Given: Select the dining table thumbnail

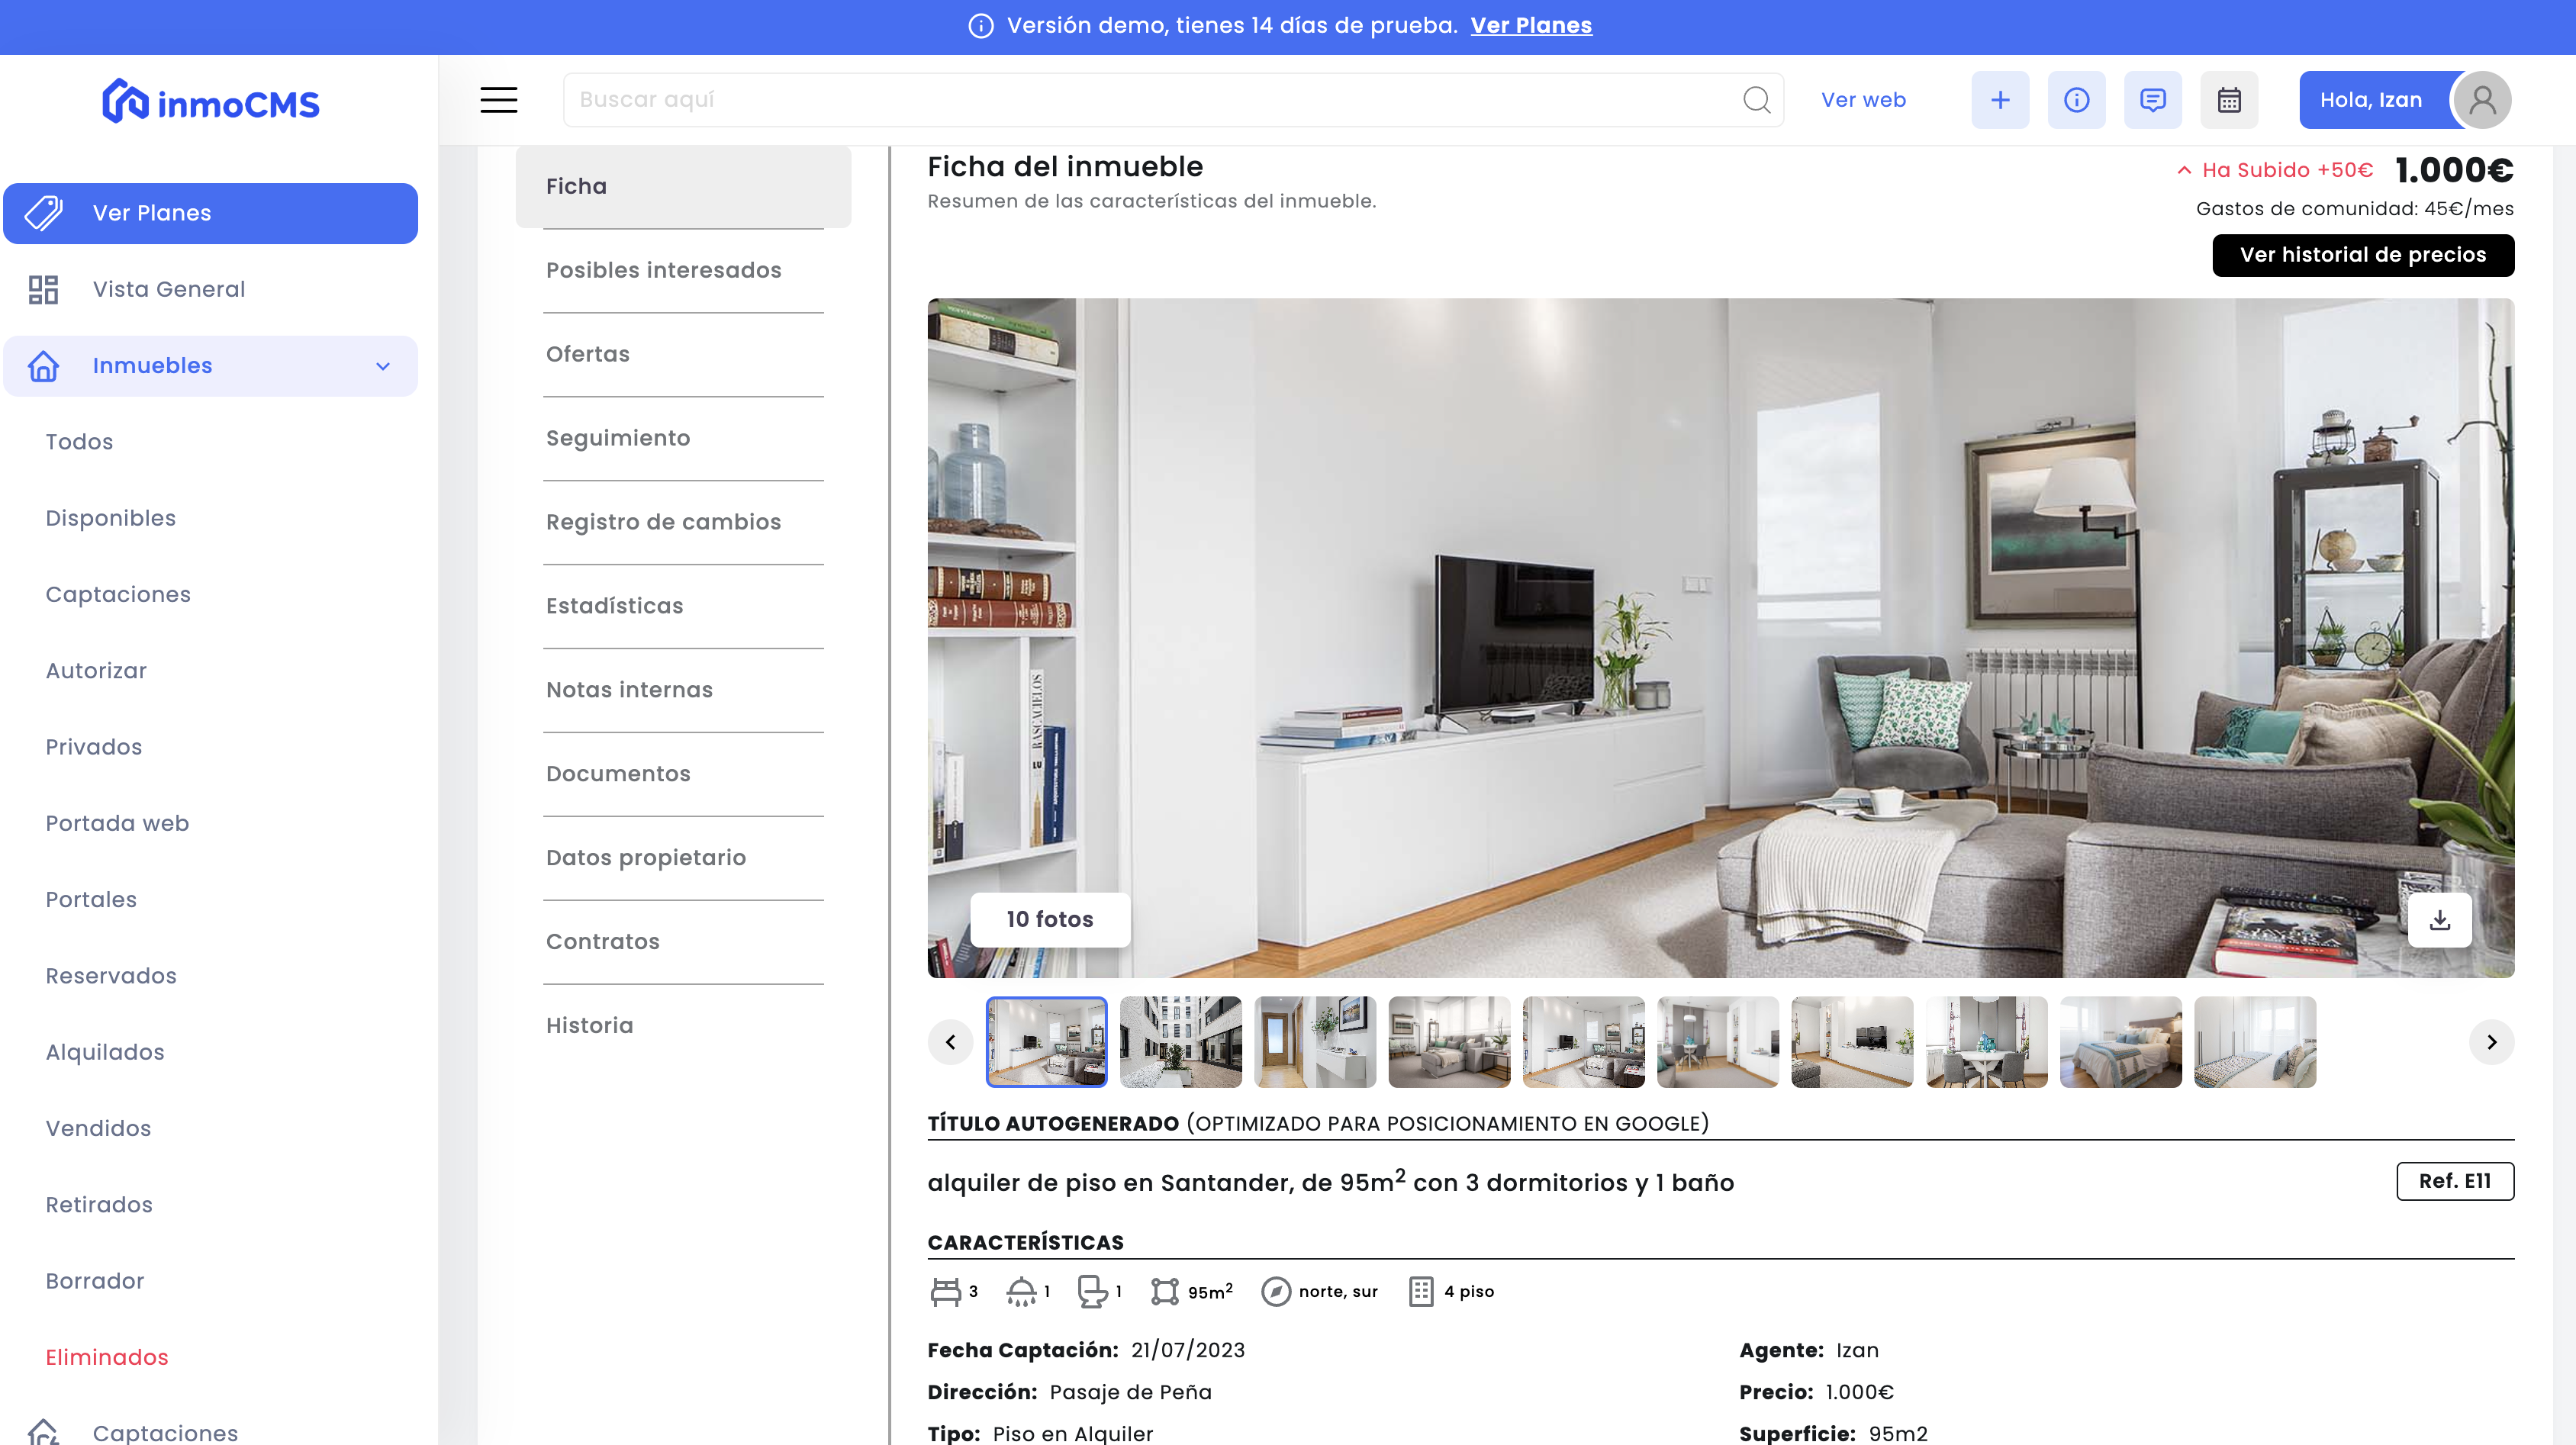Looking at the screenshot, I should pyautogui.click(x=1986, y=1042).
